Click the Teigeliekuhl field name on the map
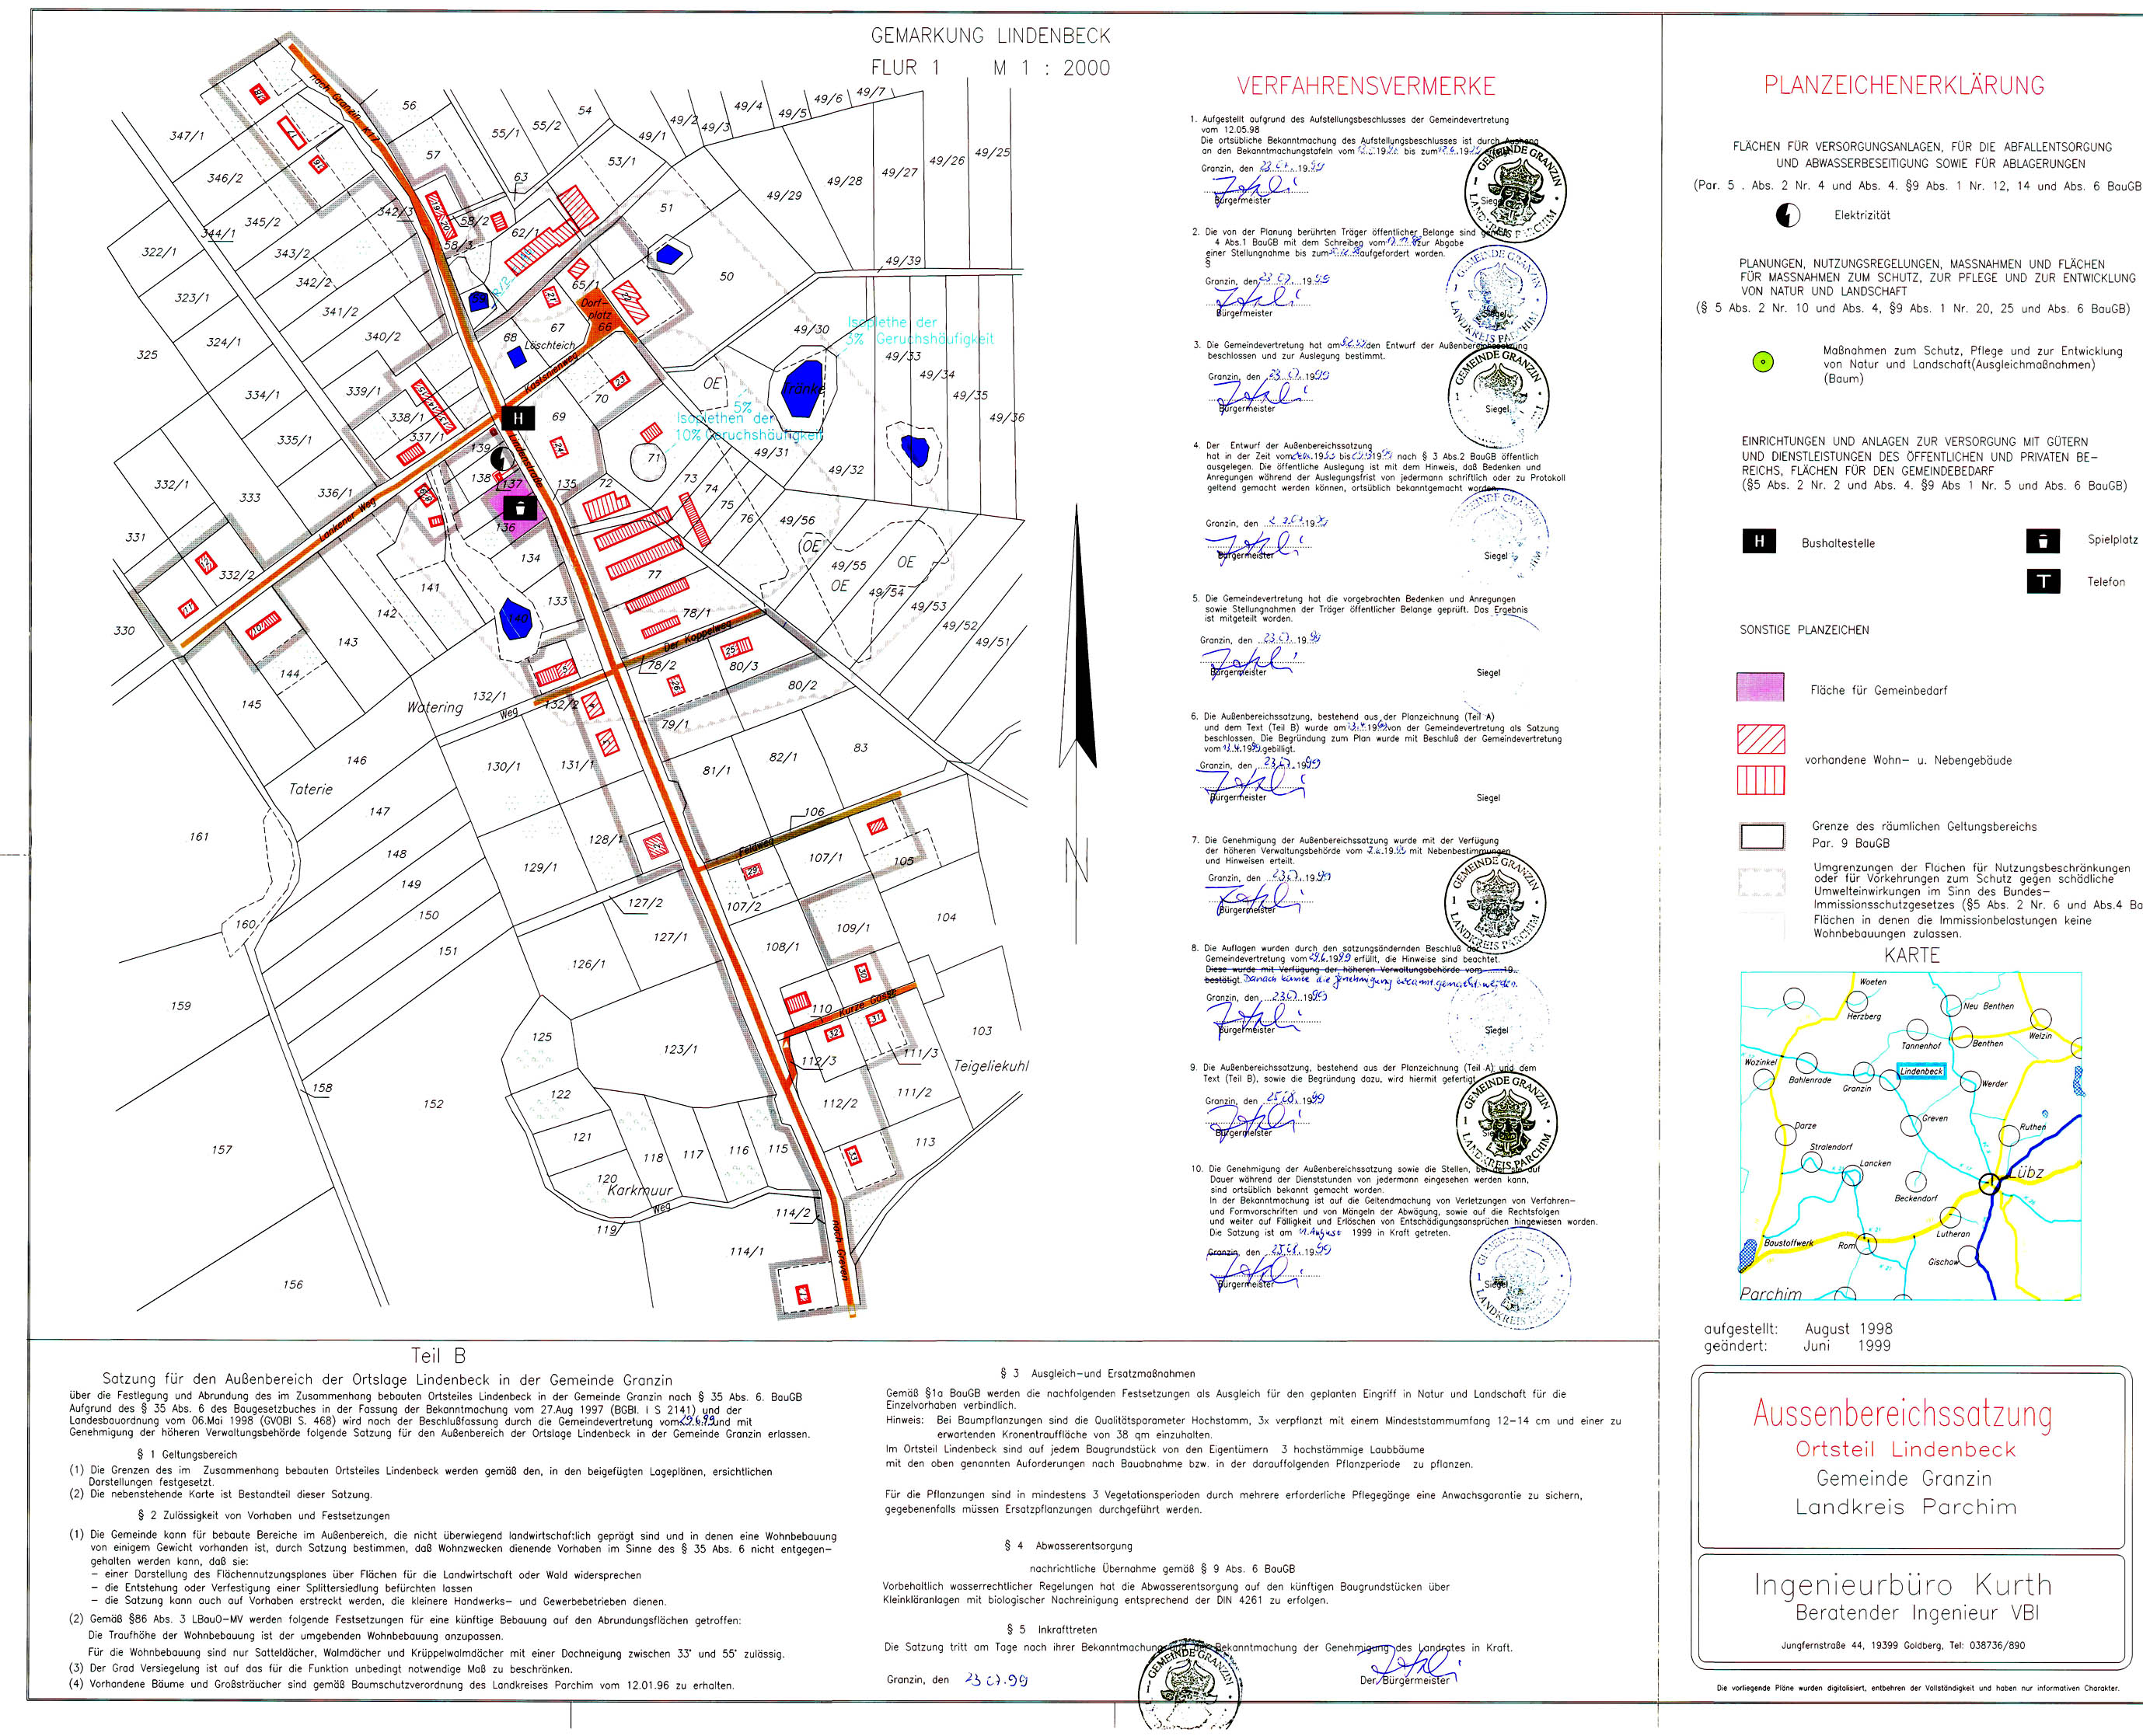The image size is (2143, 1736). pos(991,1066)
